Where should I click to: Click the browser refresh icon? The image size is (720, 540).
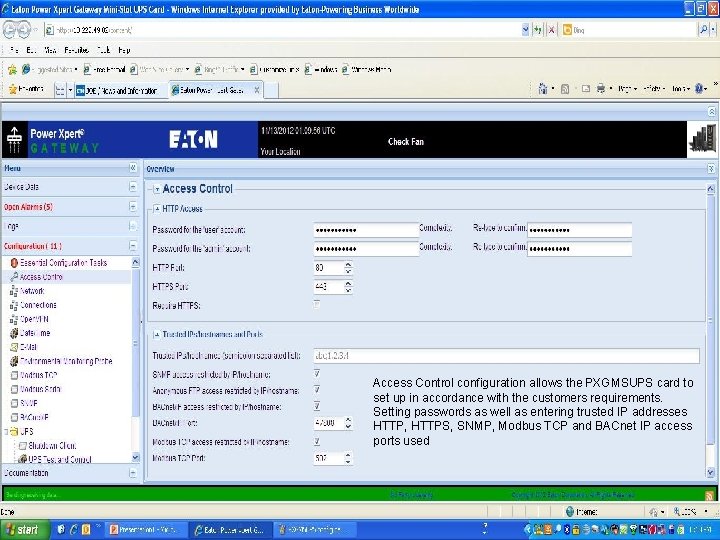click(538, 30)
